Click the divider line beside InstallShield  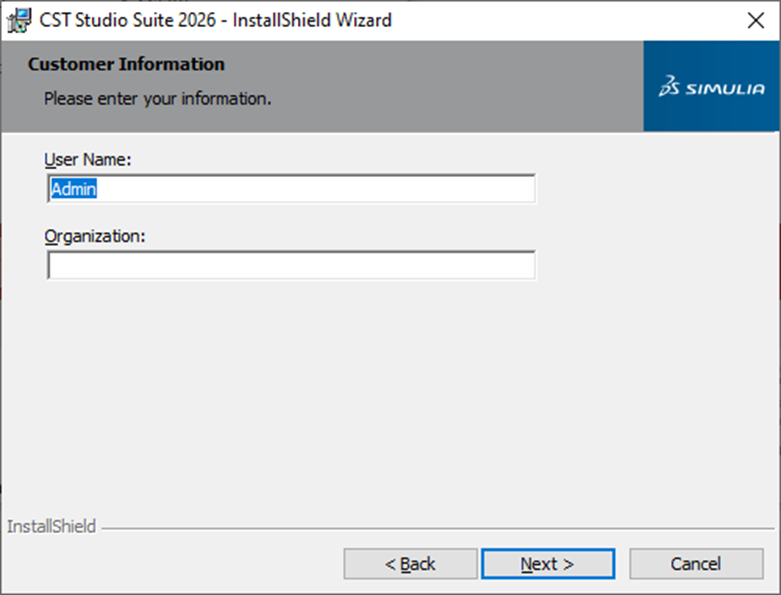click(430, 527)
